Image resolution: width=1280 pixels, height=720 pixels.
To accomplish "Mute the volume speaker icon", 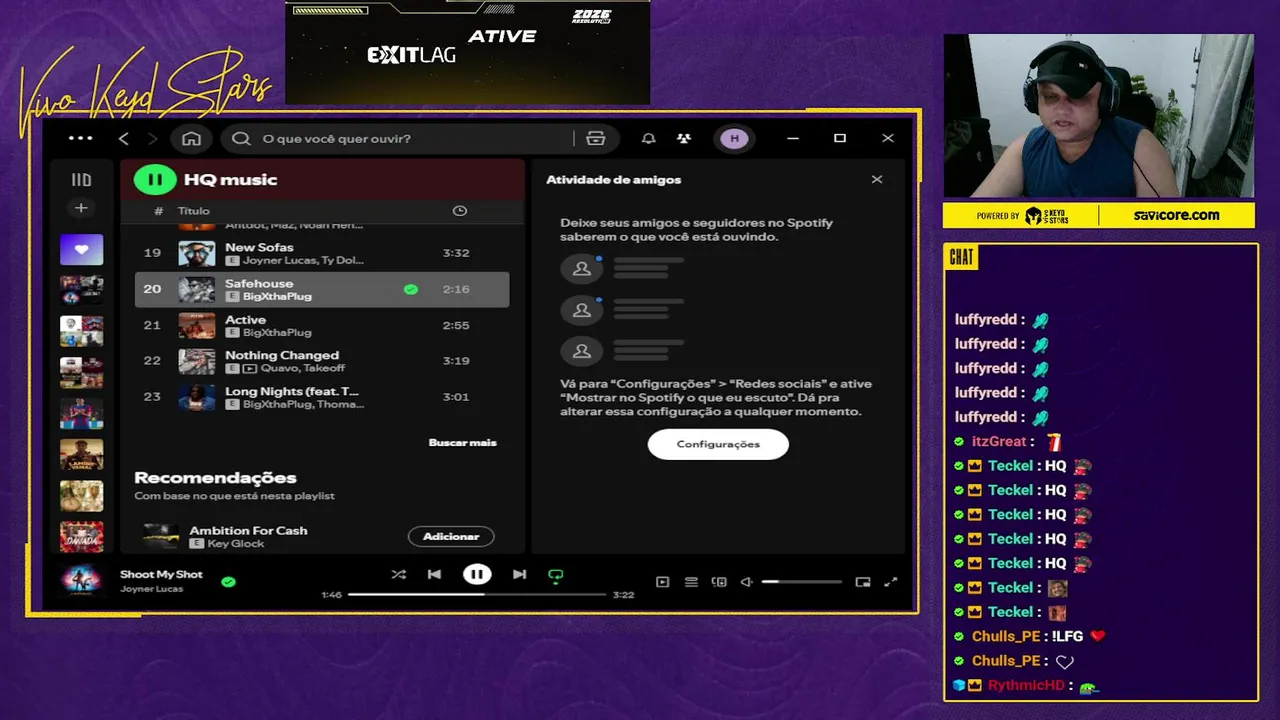I will pos(746,582).
